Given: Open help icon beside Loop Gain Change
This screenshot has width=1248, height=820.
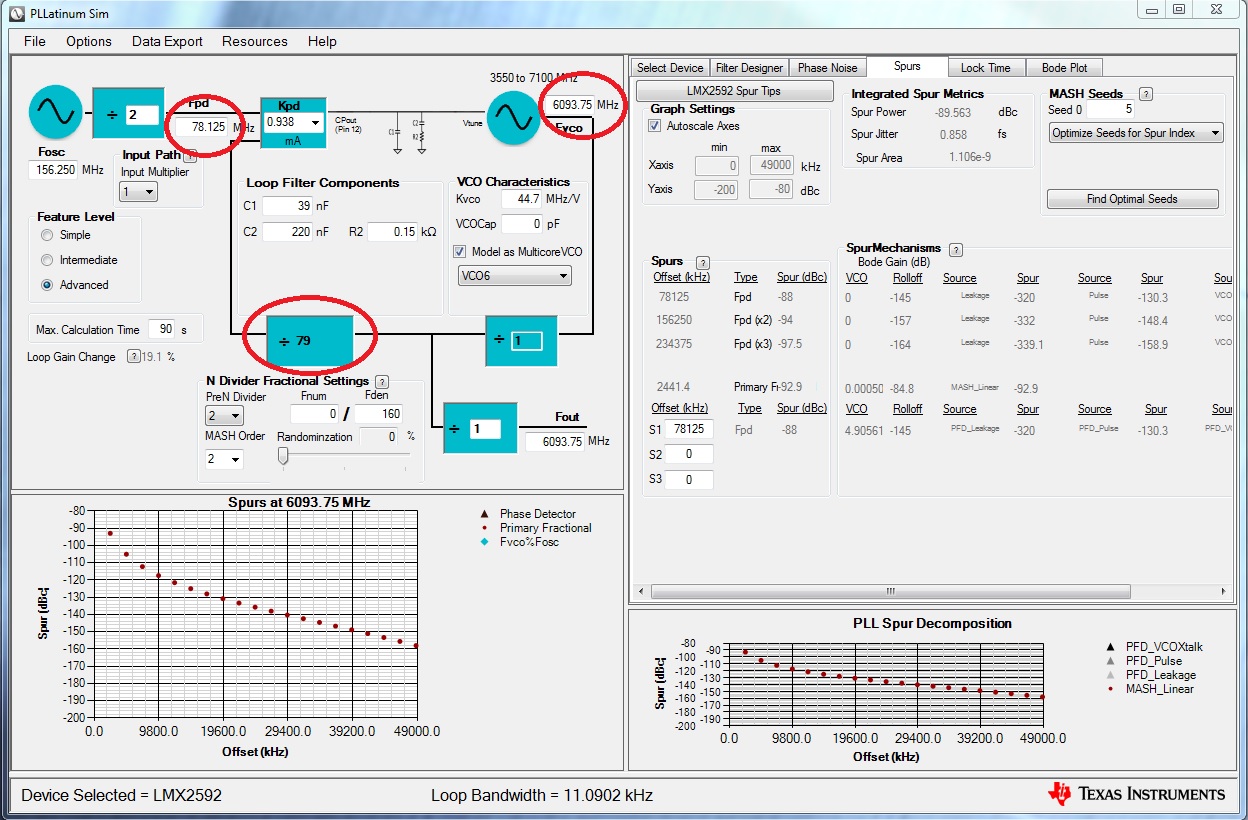Looking at the screenshot, I should pyautogui.click(x=133, y=356).
